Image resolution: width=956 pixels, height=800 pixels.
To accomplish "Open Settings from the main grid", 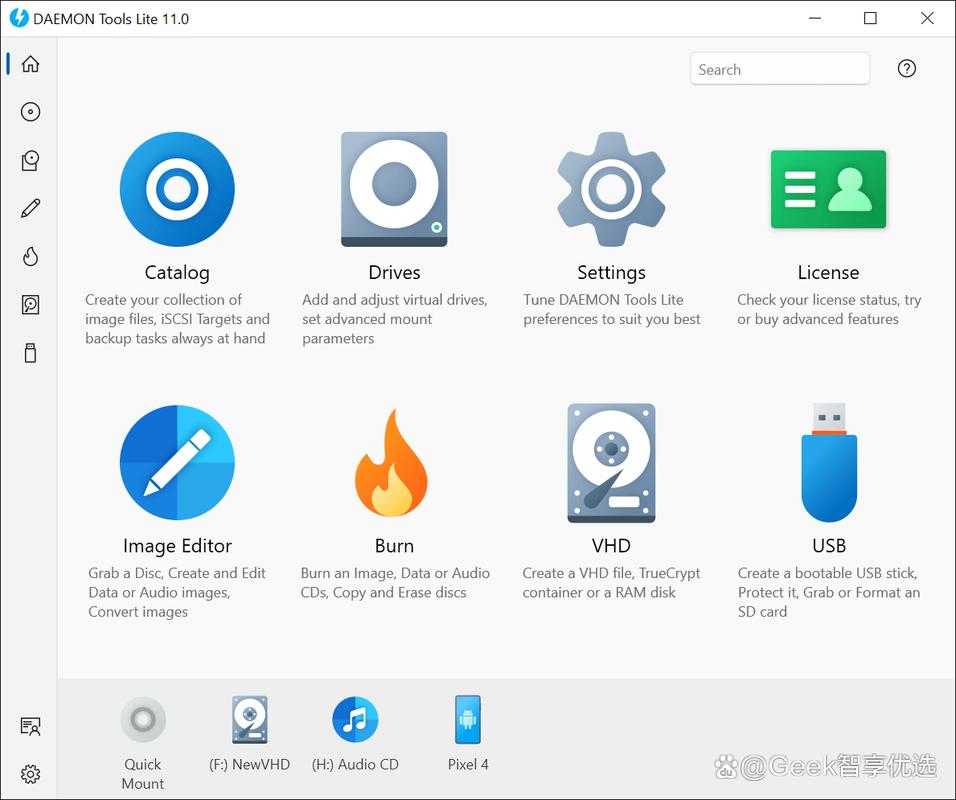I will click(x=611, y=190).
